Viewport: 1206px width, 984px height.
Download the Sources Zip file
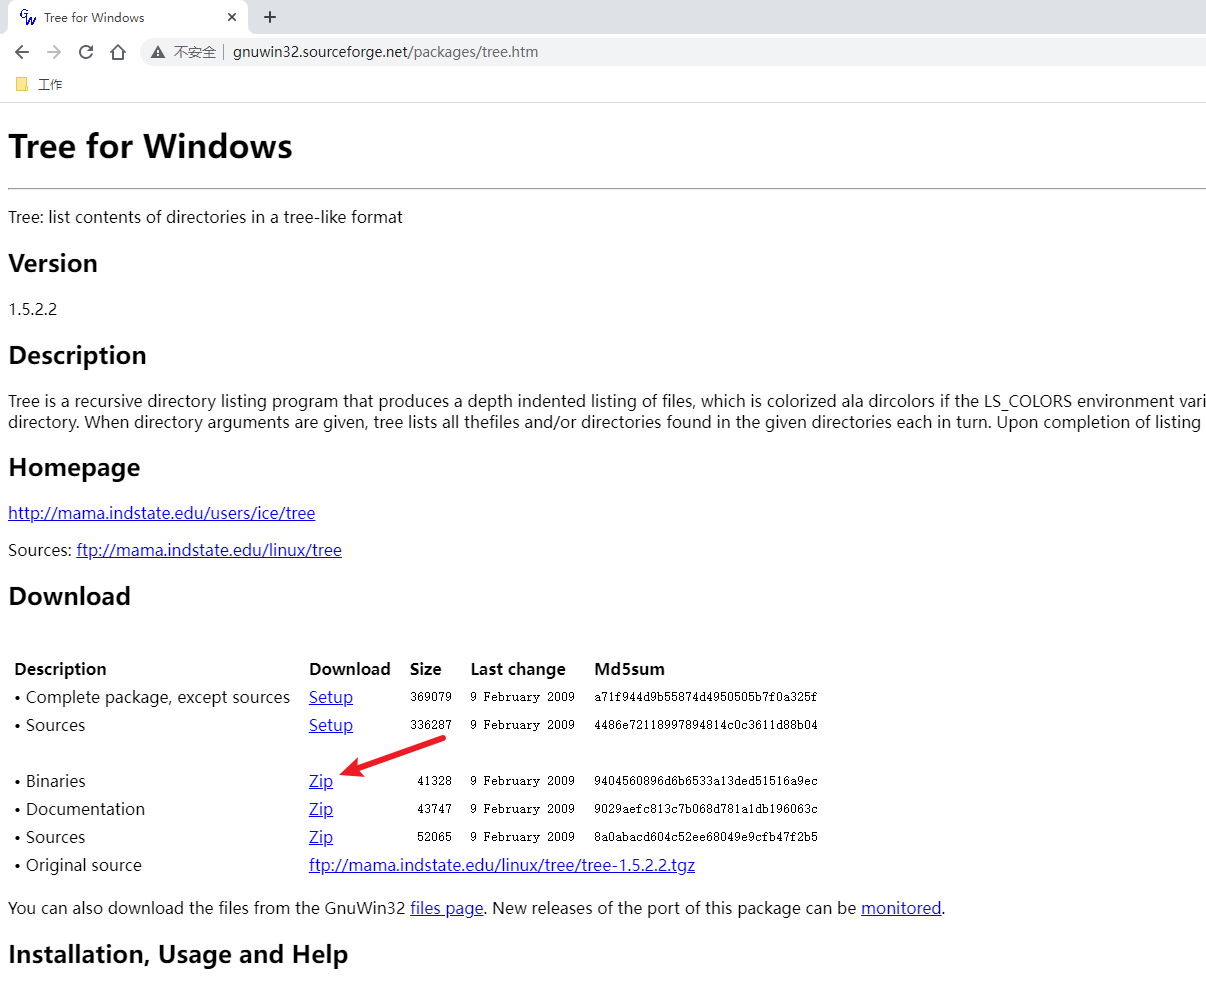pos(320,836)
